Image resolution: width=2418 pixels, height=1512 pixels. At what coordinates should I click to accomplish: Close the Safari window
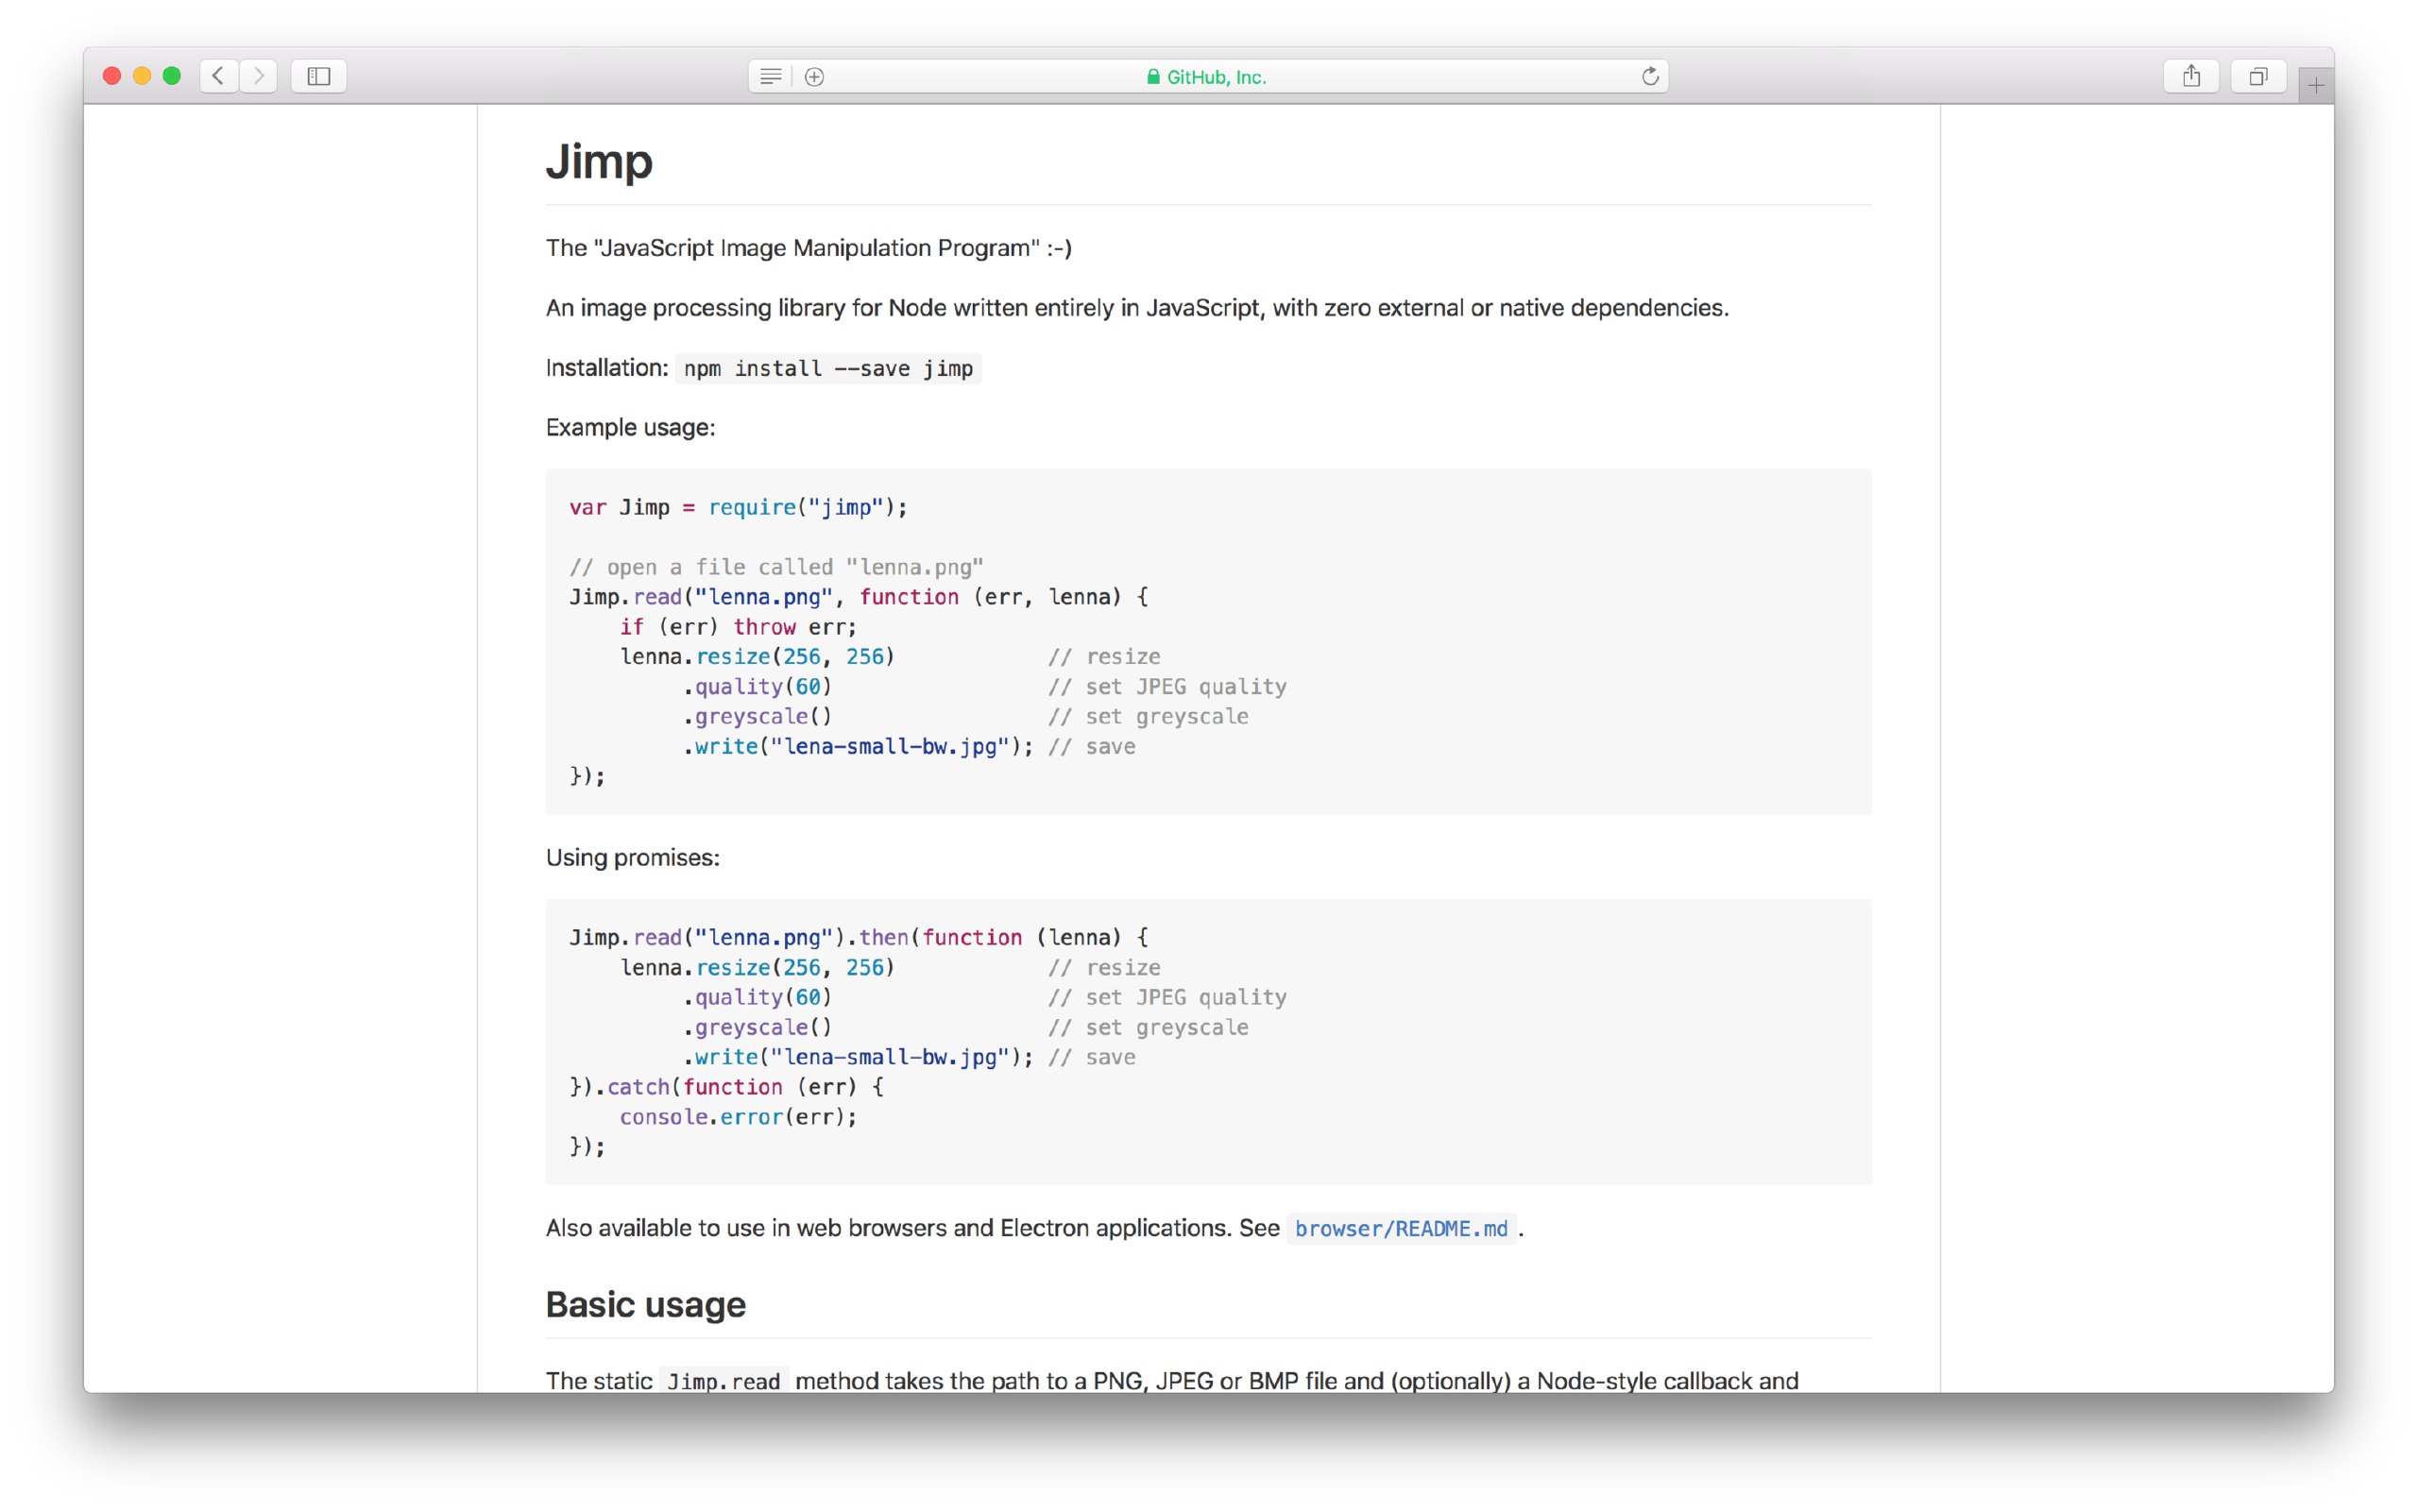[112, 76]
